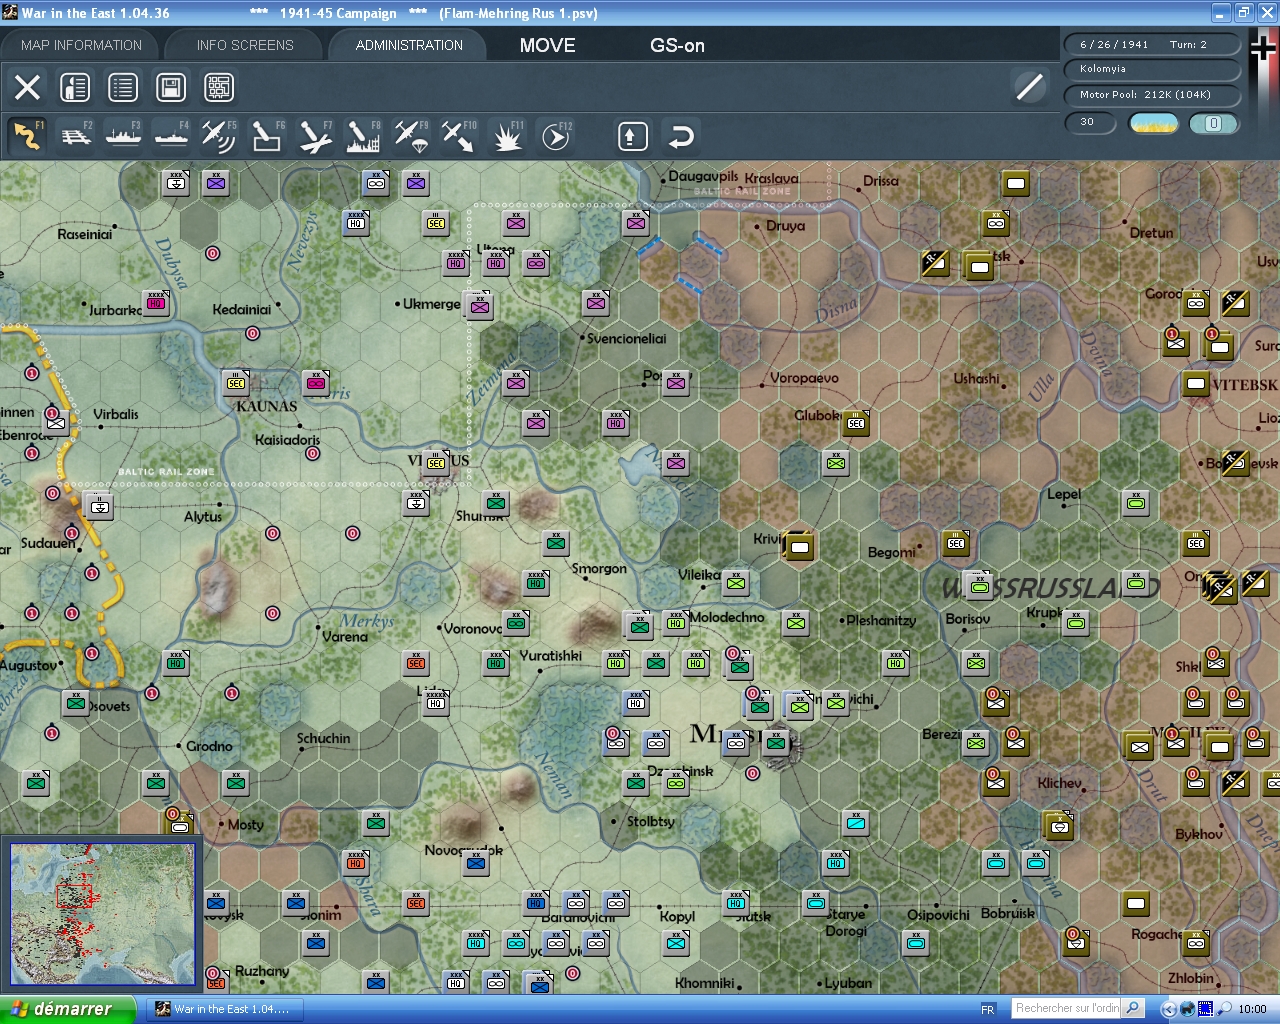Viewport: 1280px width, 1024px height.
Task: Click the German cross flag icon
Action: [x=1263, y=48]
